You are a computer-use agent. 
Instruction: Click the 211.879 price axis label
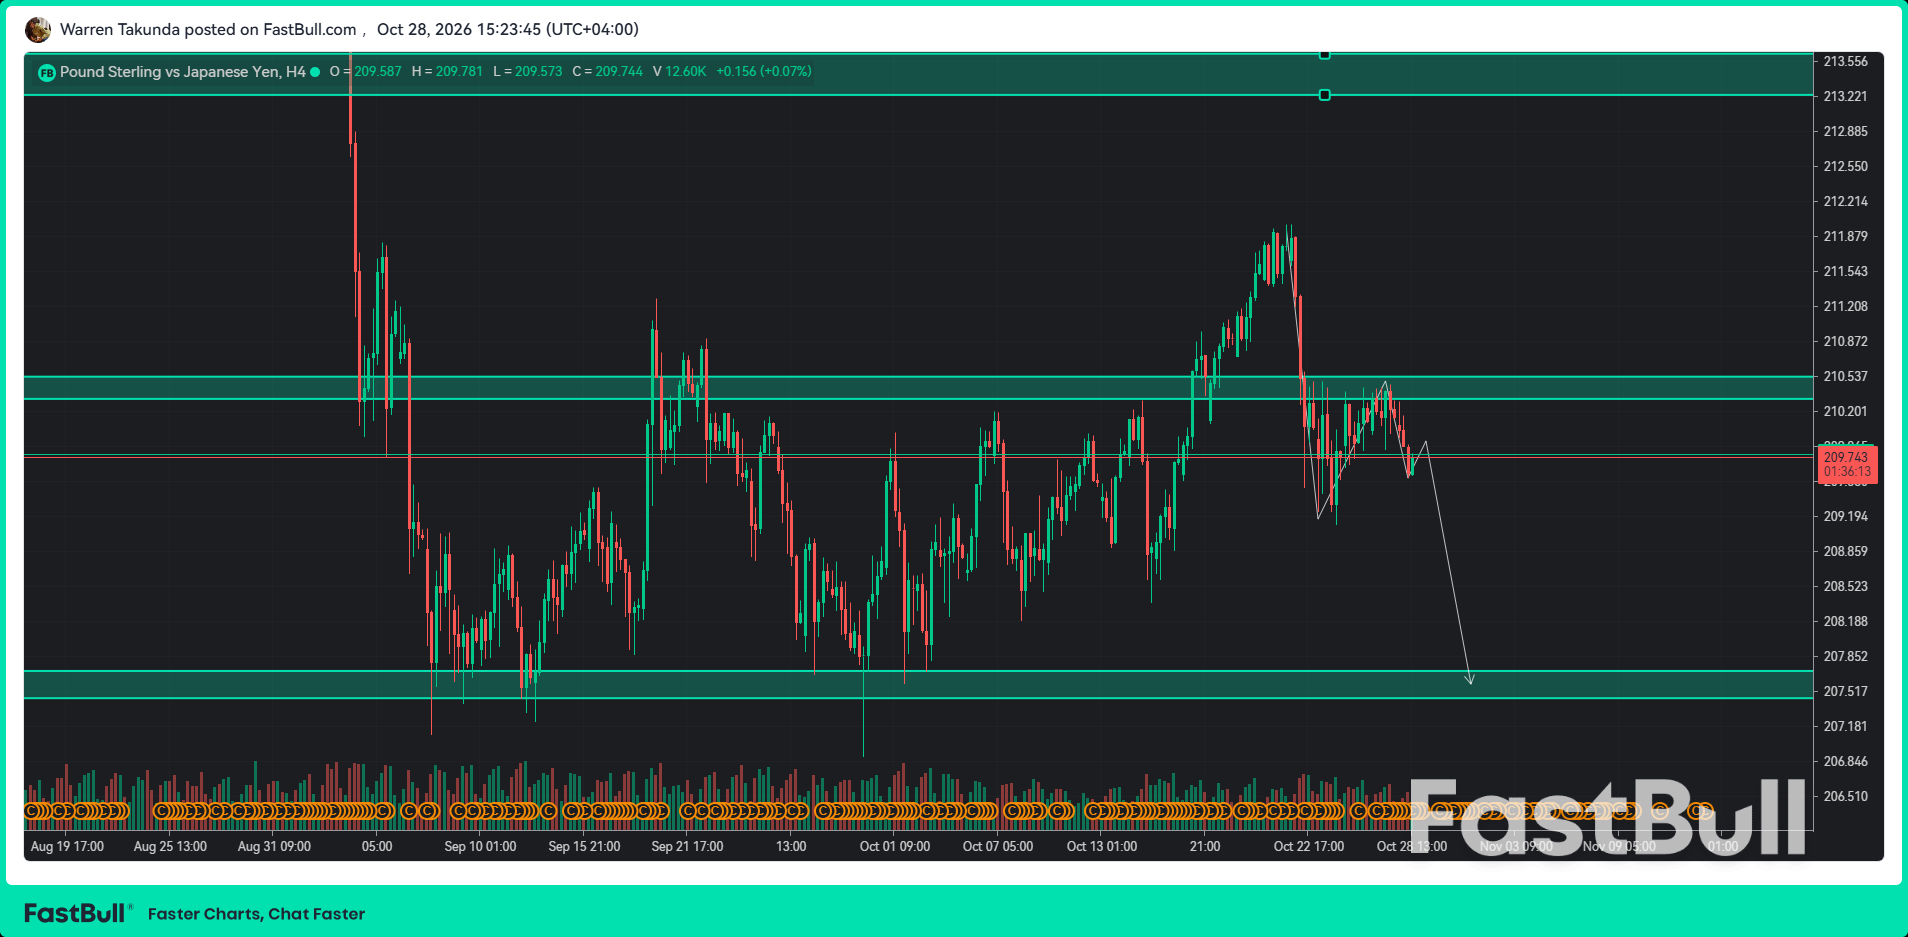pyautogui.click(x=1846, y=236)
